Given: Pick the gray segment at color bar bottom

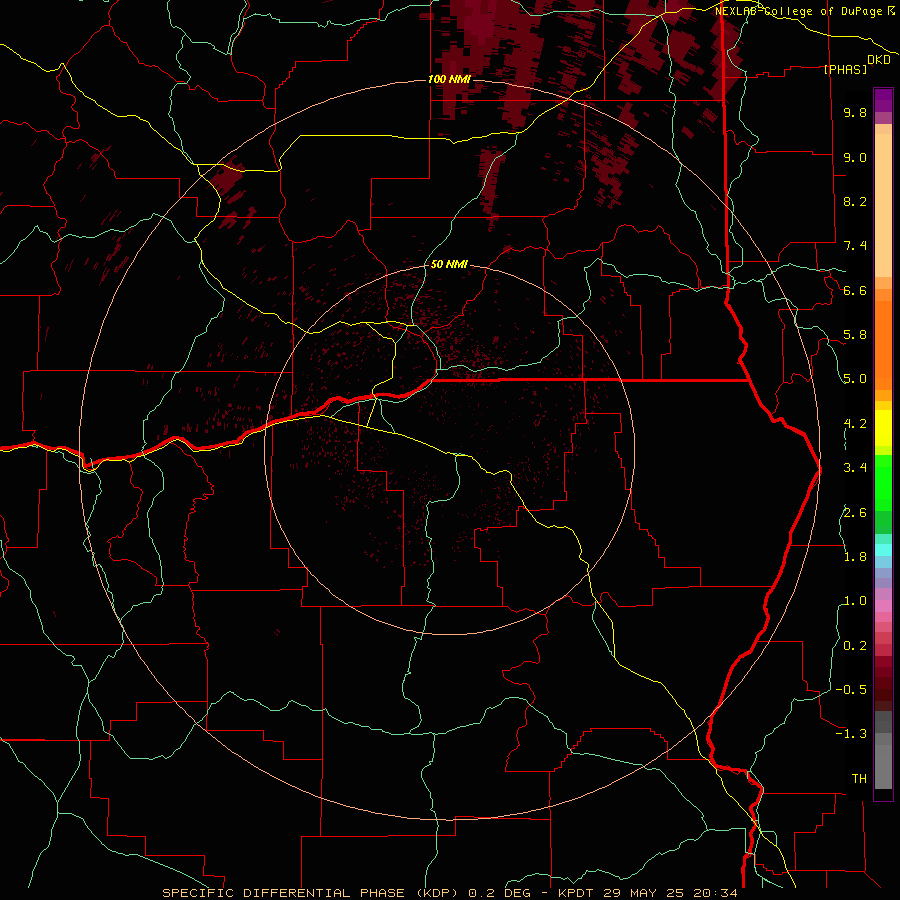Looking at the screenshot, I should (883, 766).
